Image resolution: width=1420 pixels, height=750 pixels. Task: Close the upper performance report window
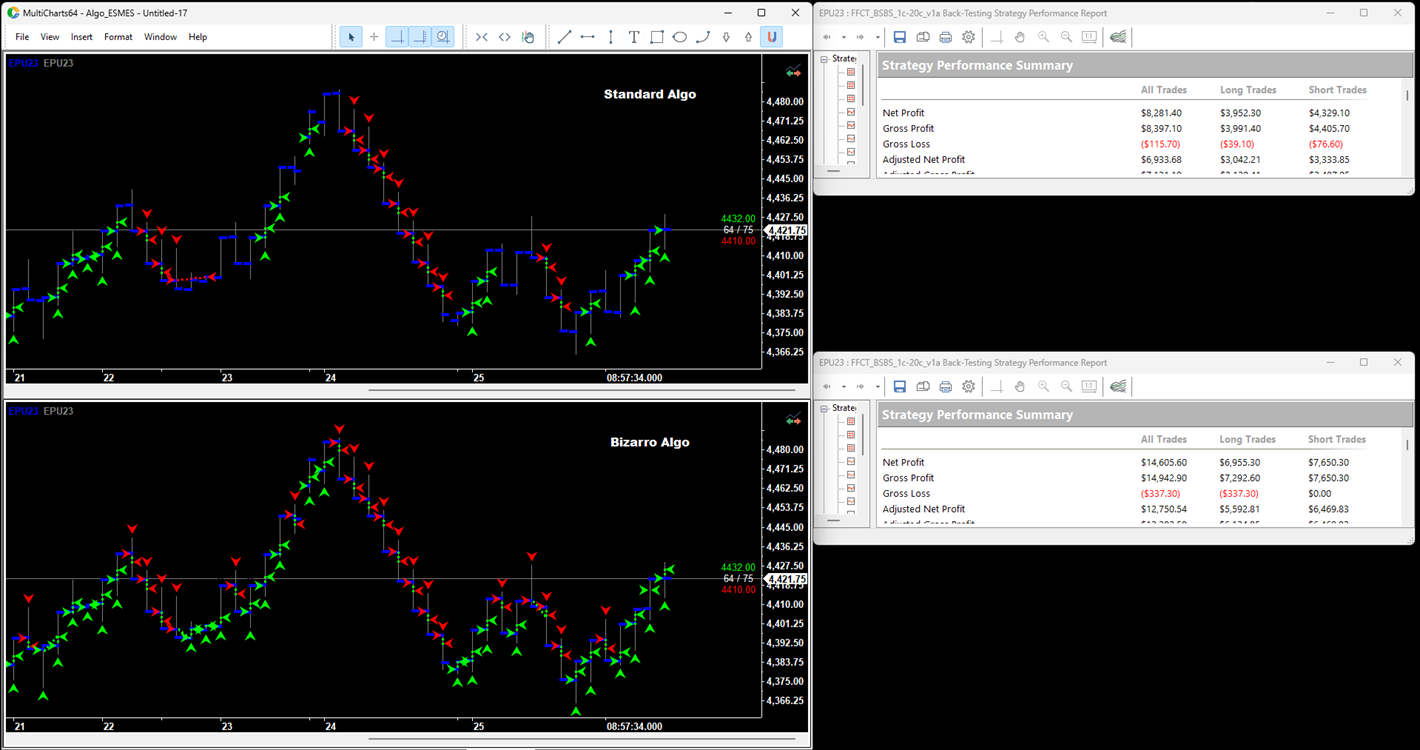point(1397,13)
